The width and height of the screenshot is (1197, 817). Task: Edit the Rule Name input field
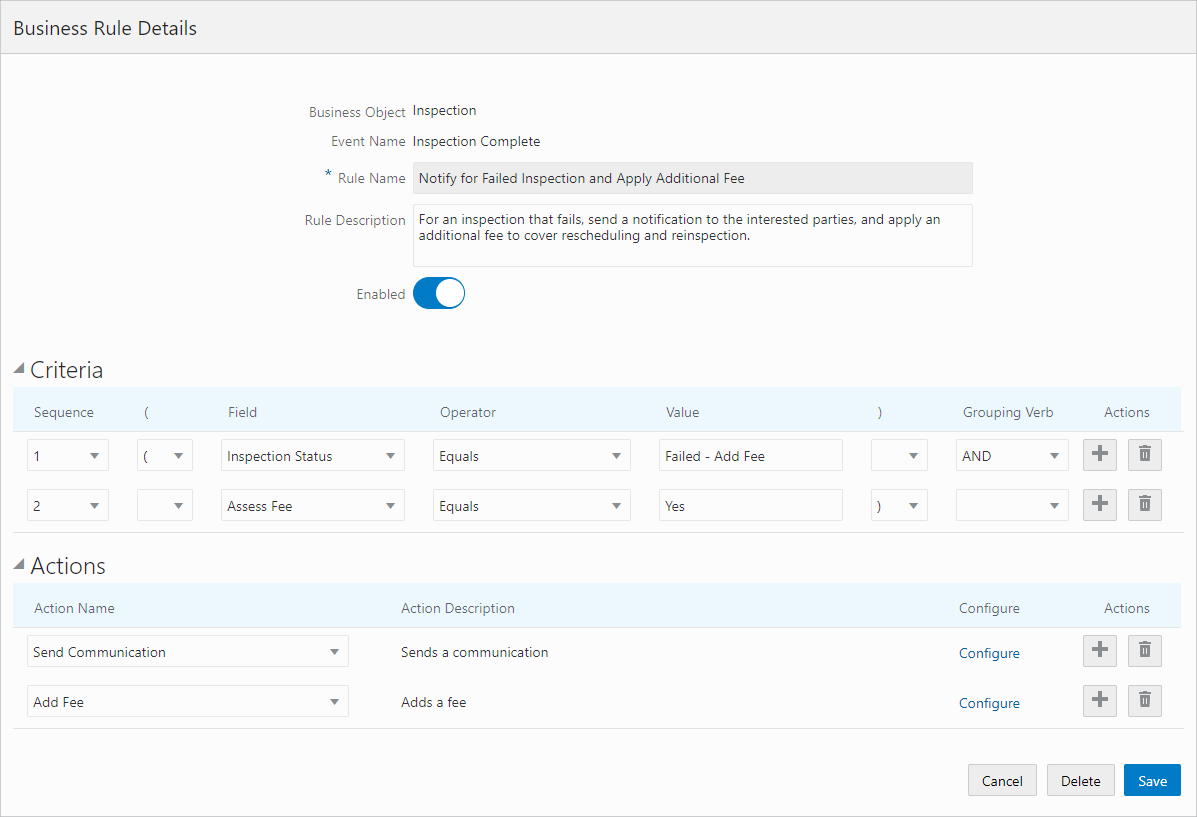692,177
